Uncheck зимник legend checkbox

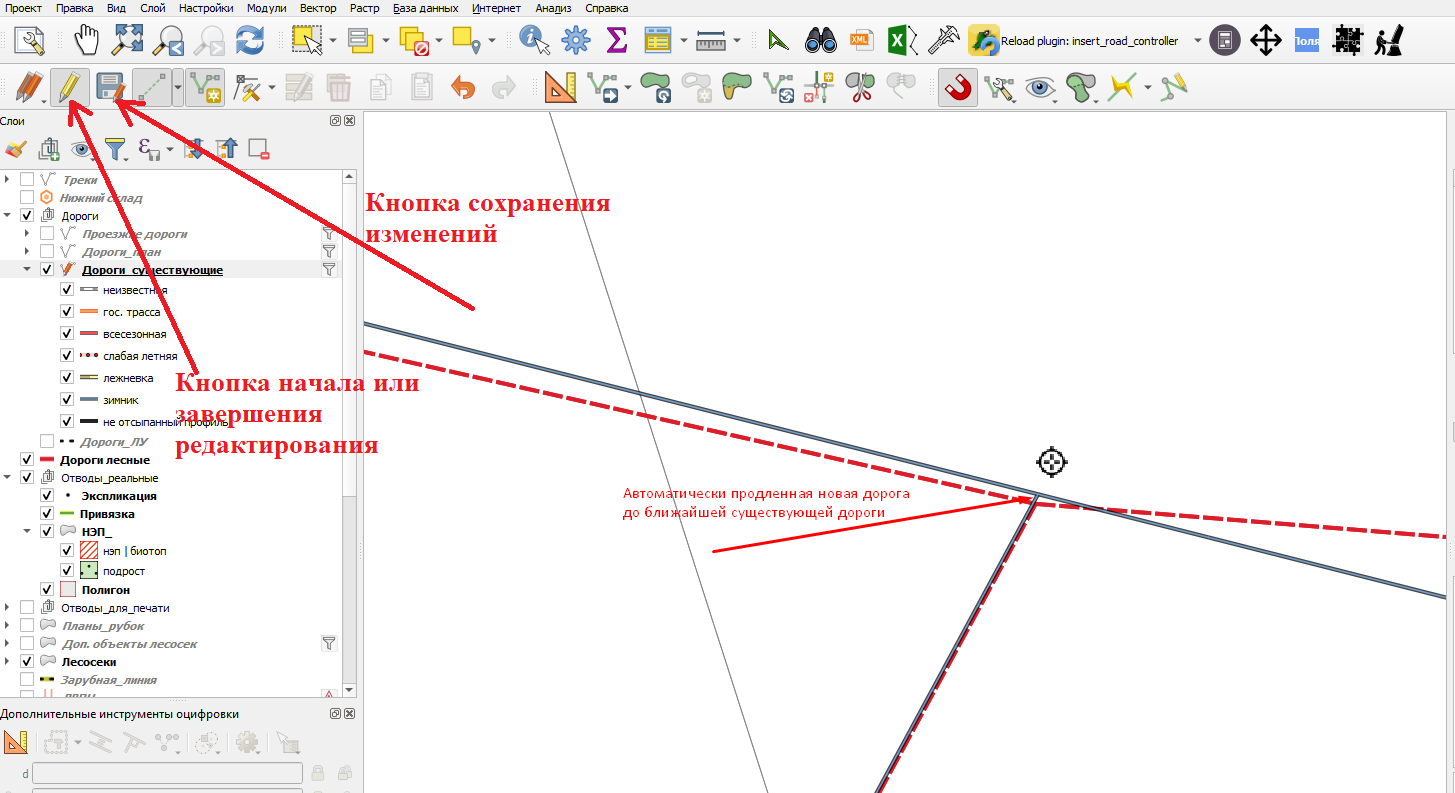pyautogui.click(x=67, y=400)
